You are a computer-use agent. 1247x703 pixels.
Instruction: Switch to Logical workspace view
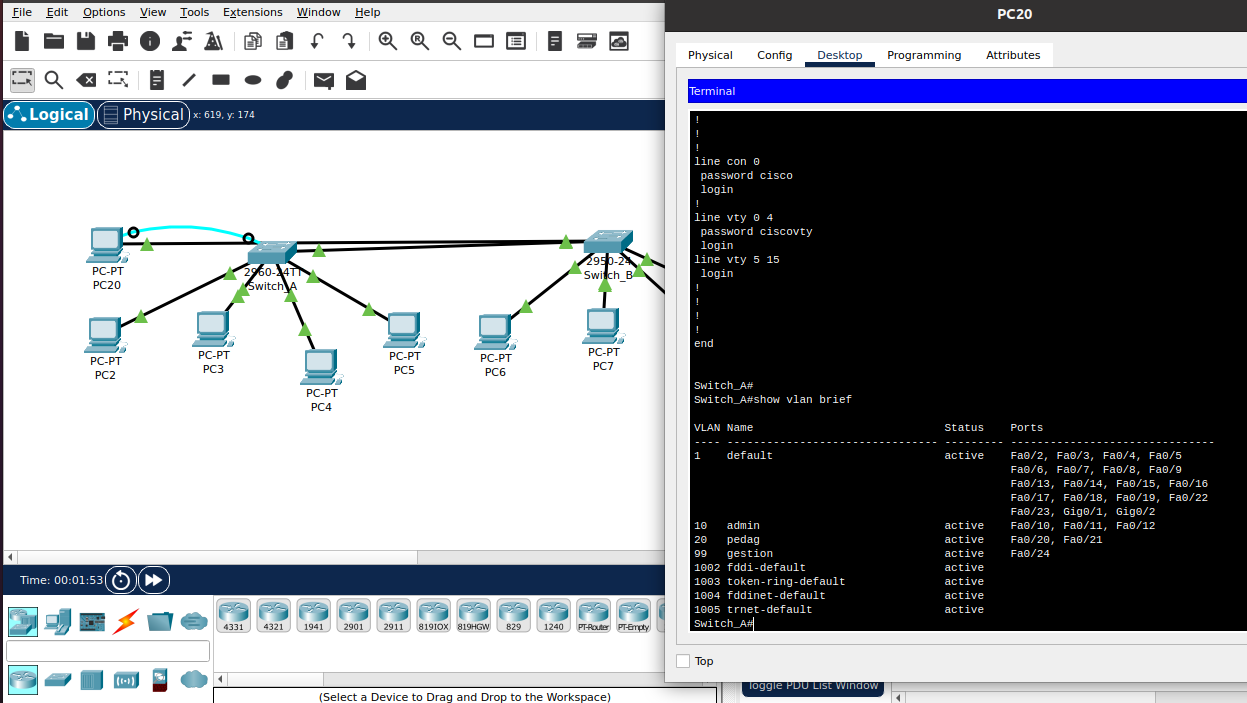tap(49, 115)
